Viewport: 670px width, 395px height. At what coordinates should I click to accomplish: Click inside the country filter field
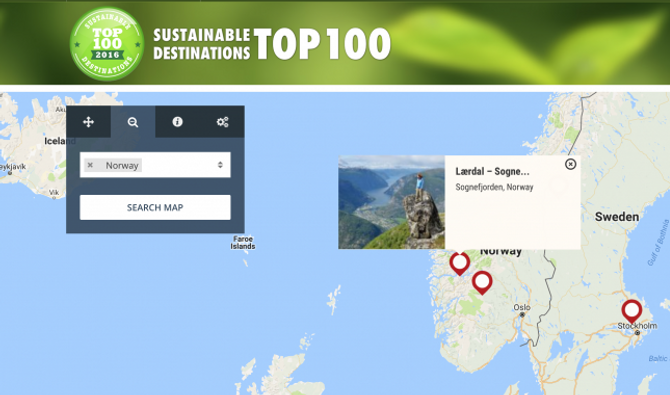coord(155,165)
